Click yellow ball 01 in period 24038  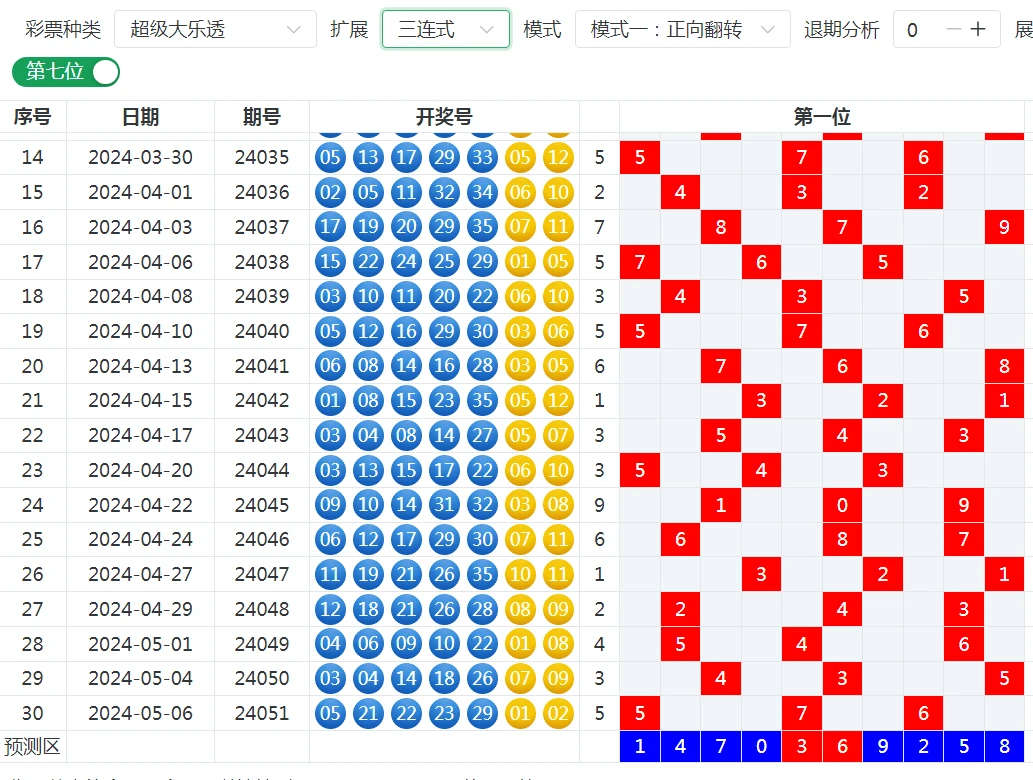click(x=520, y=262)
